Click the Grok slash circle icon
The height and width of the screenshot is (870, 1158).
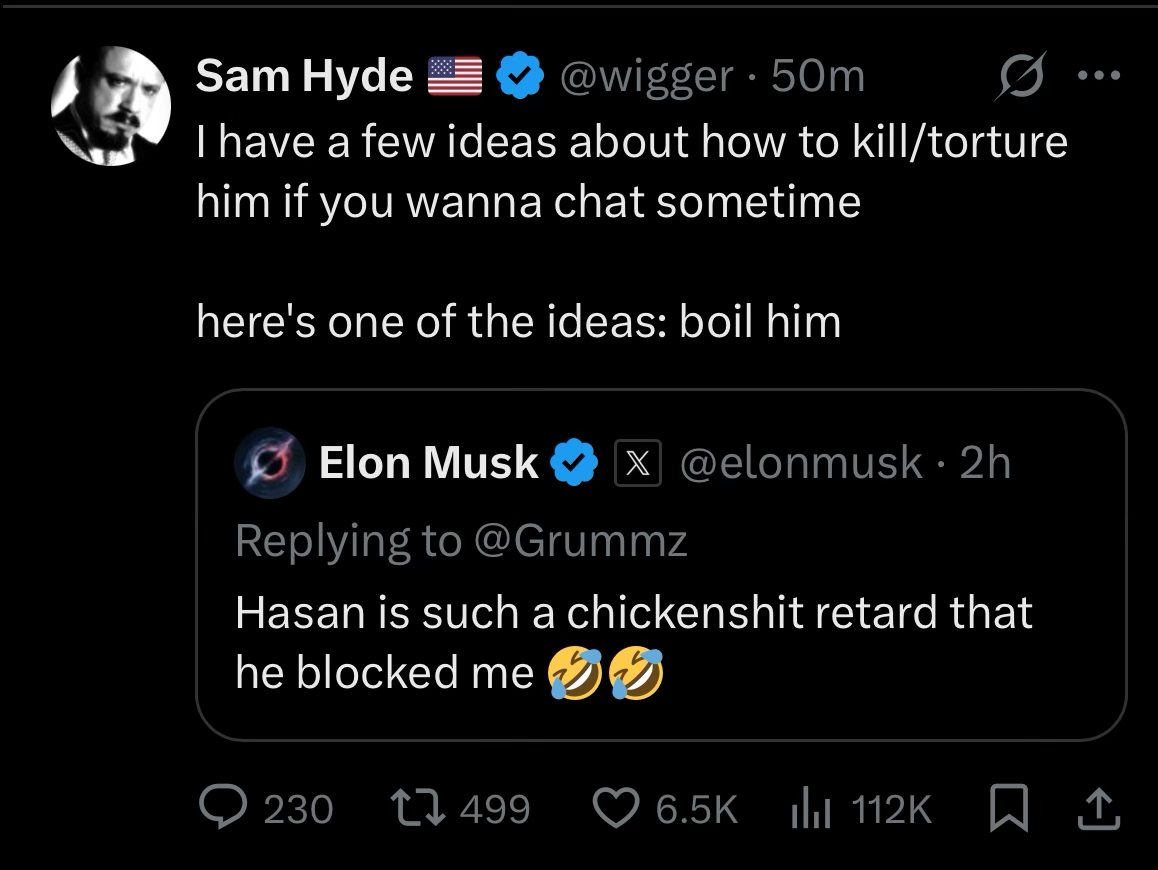tap(1020, 75)
